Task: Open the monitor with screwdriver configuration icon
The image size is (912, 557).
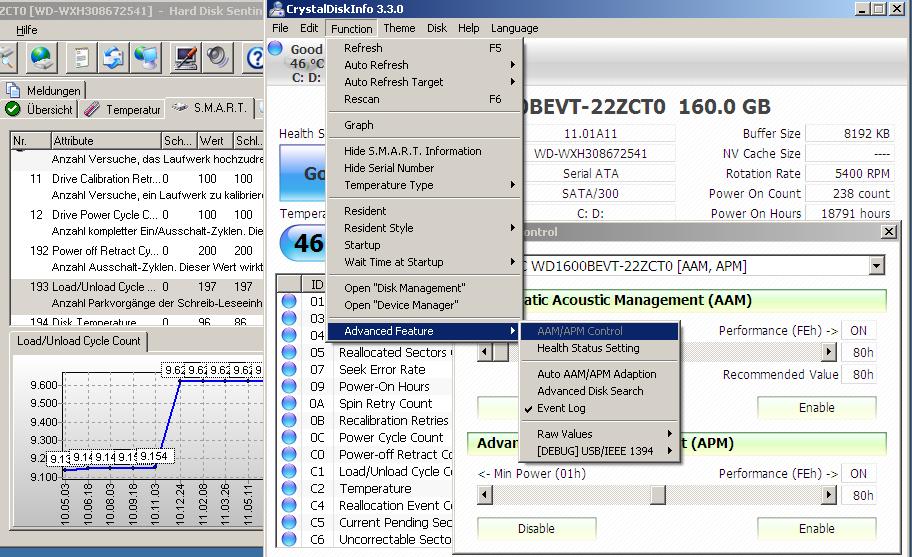Action: pyautogui.click(x=185, y=58)
